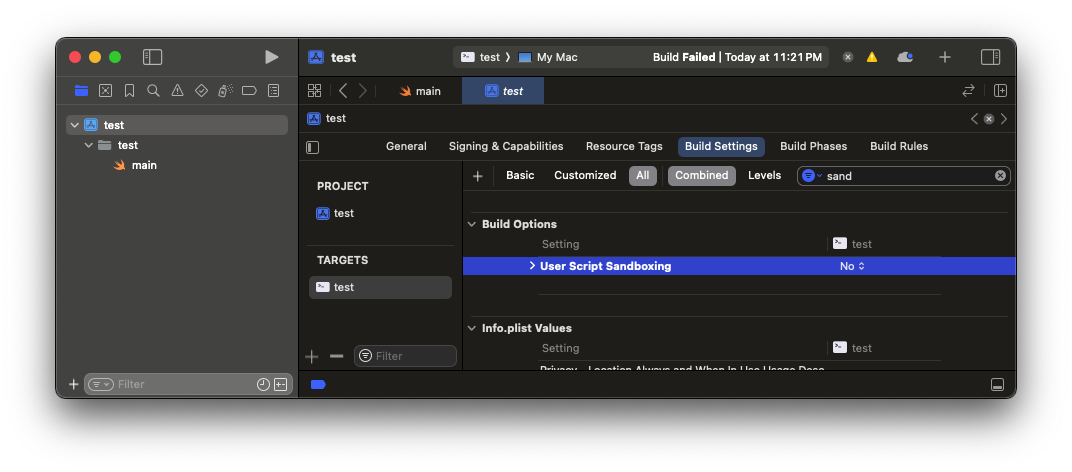The height and width of the screenshot is (472, 1072).
Task: Switch to the test project tab
Action: [503, 91]
